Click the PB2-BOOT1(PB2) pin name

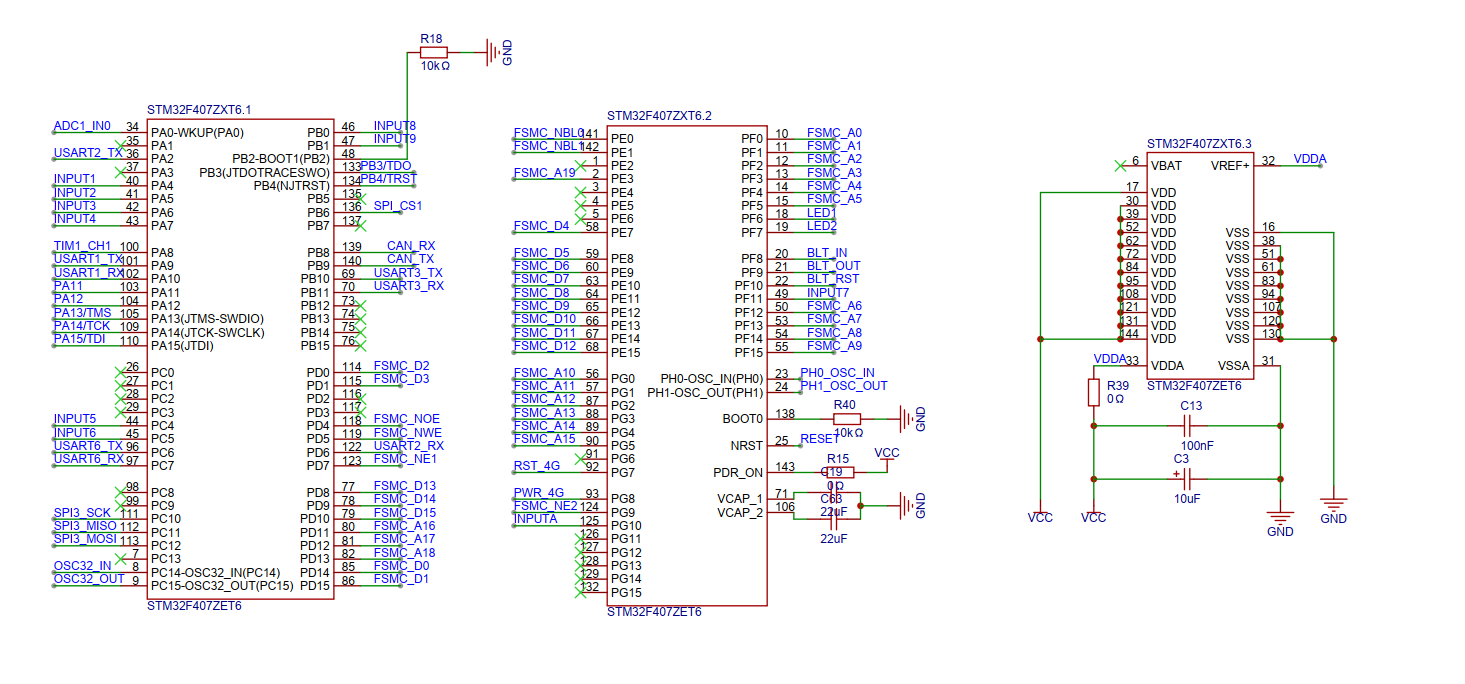click(281, 159)
